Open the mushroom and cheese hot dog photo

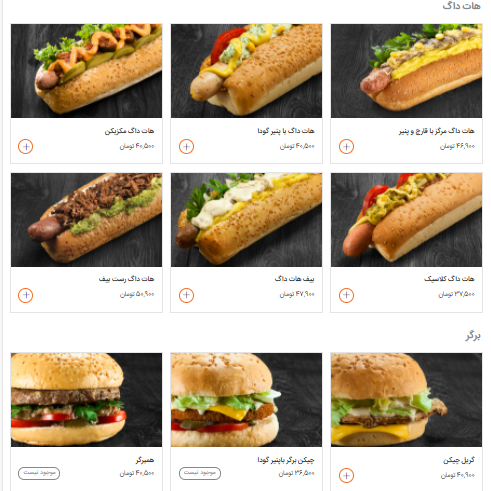tap(406, 71)
